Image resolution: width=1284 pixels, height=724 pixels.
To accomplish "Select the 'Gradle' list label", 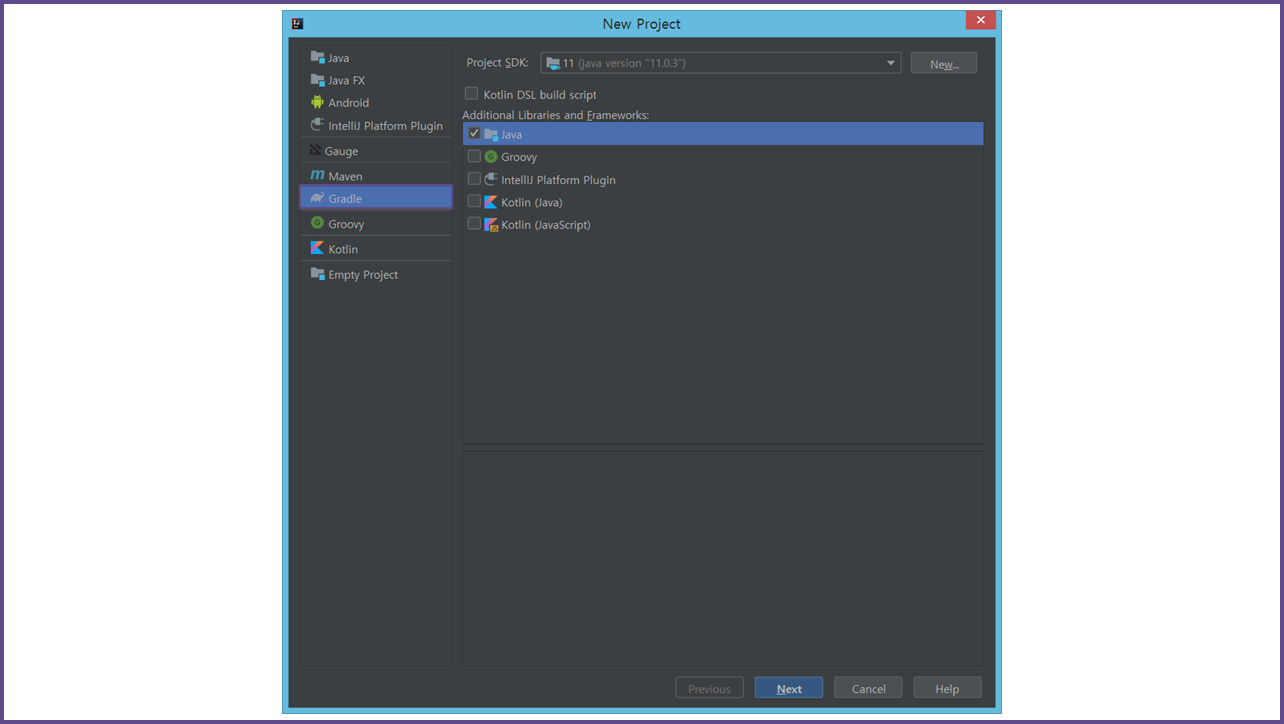I will click(x=345, y=199).
